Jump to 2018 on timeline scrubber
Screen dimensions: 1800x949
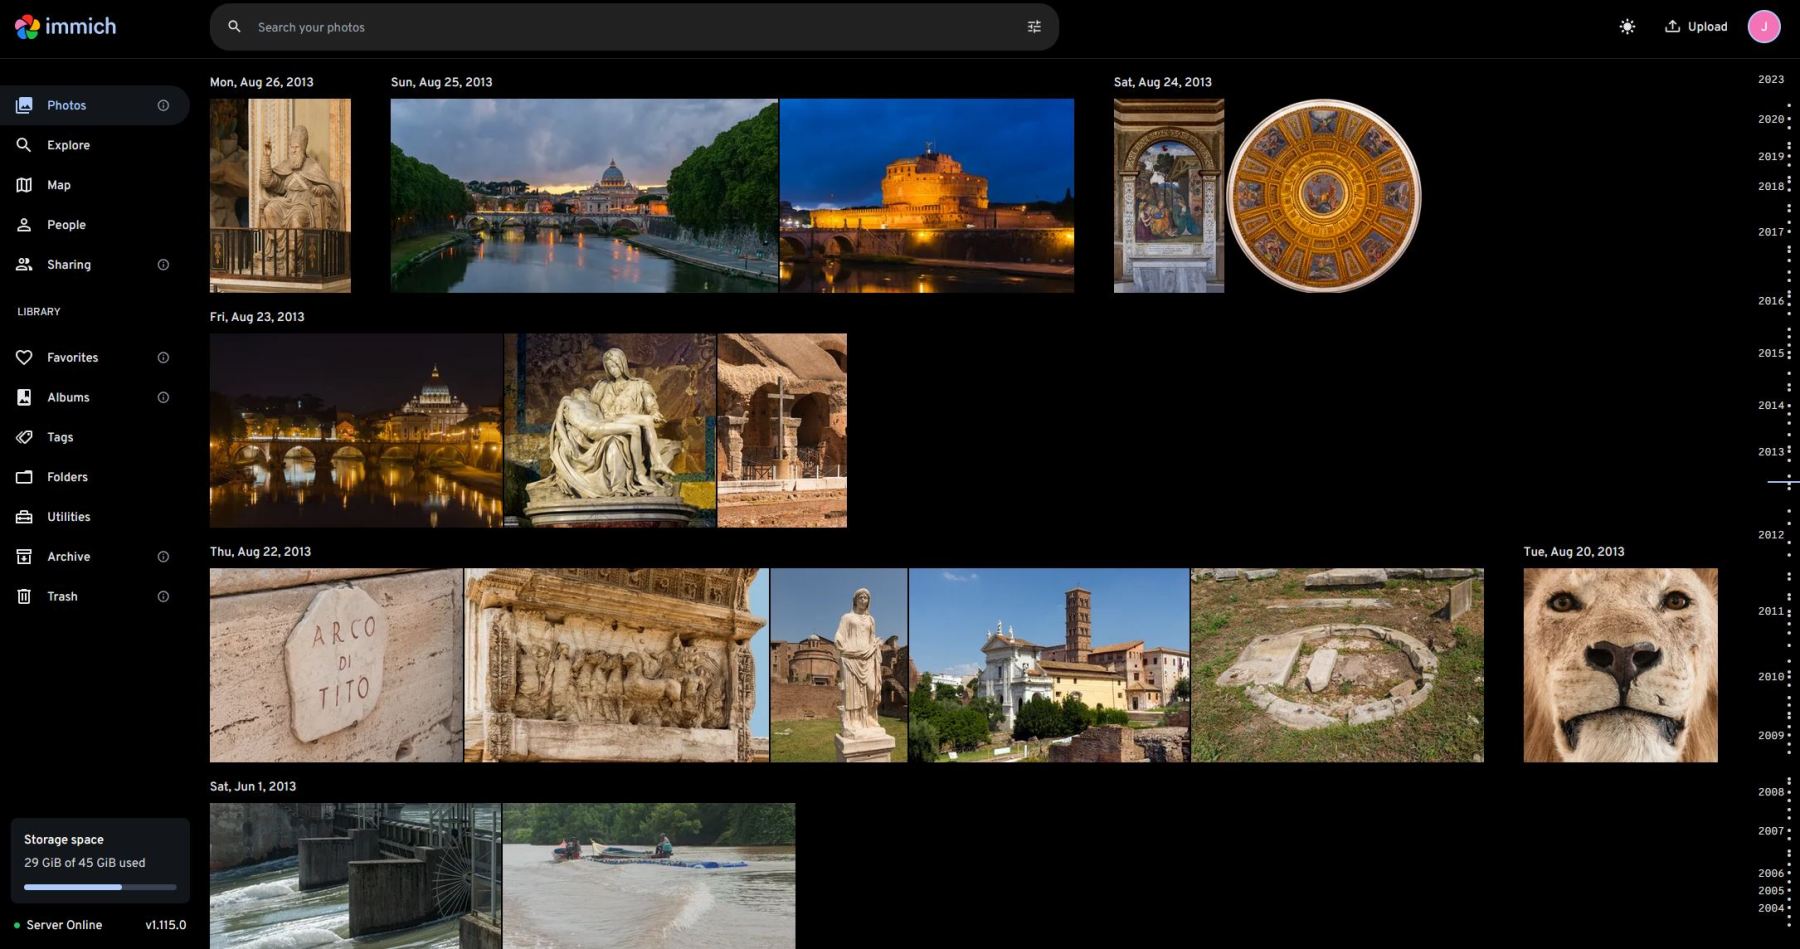[1770, 186]
